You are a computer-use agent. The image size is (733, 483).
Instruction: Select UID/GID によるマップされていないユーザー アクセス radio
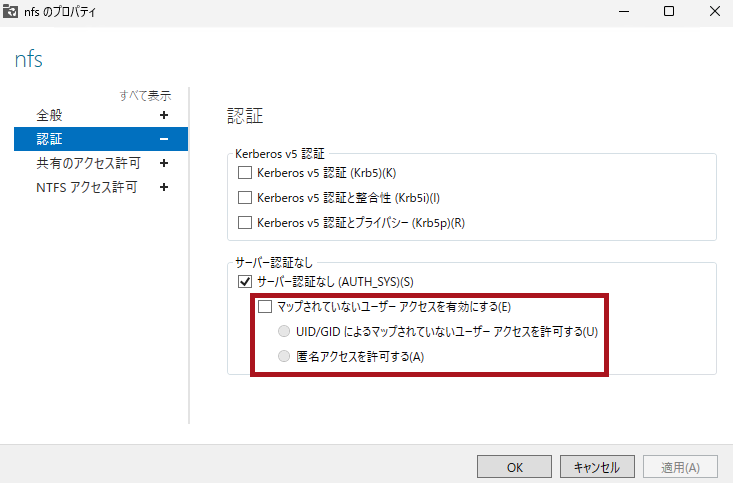pyautogui.click(x=284, y=332)
